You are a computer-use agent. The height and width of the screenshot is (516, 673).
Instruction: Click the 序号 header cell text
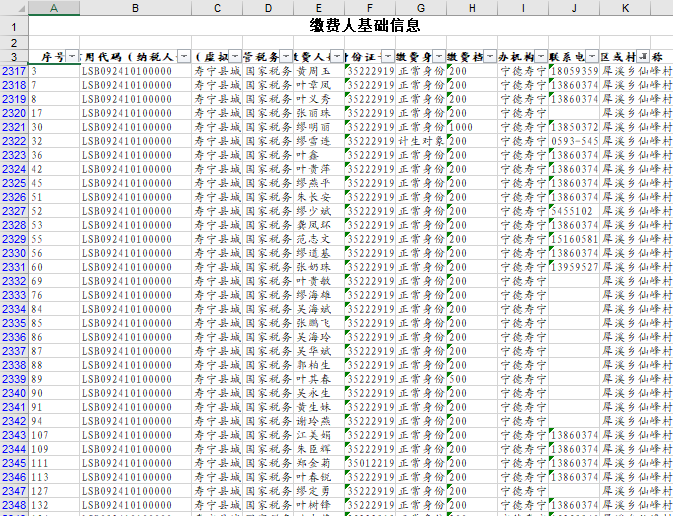pos(53,57)
